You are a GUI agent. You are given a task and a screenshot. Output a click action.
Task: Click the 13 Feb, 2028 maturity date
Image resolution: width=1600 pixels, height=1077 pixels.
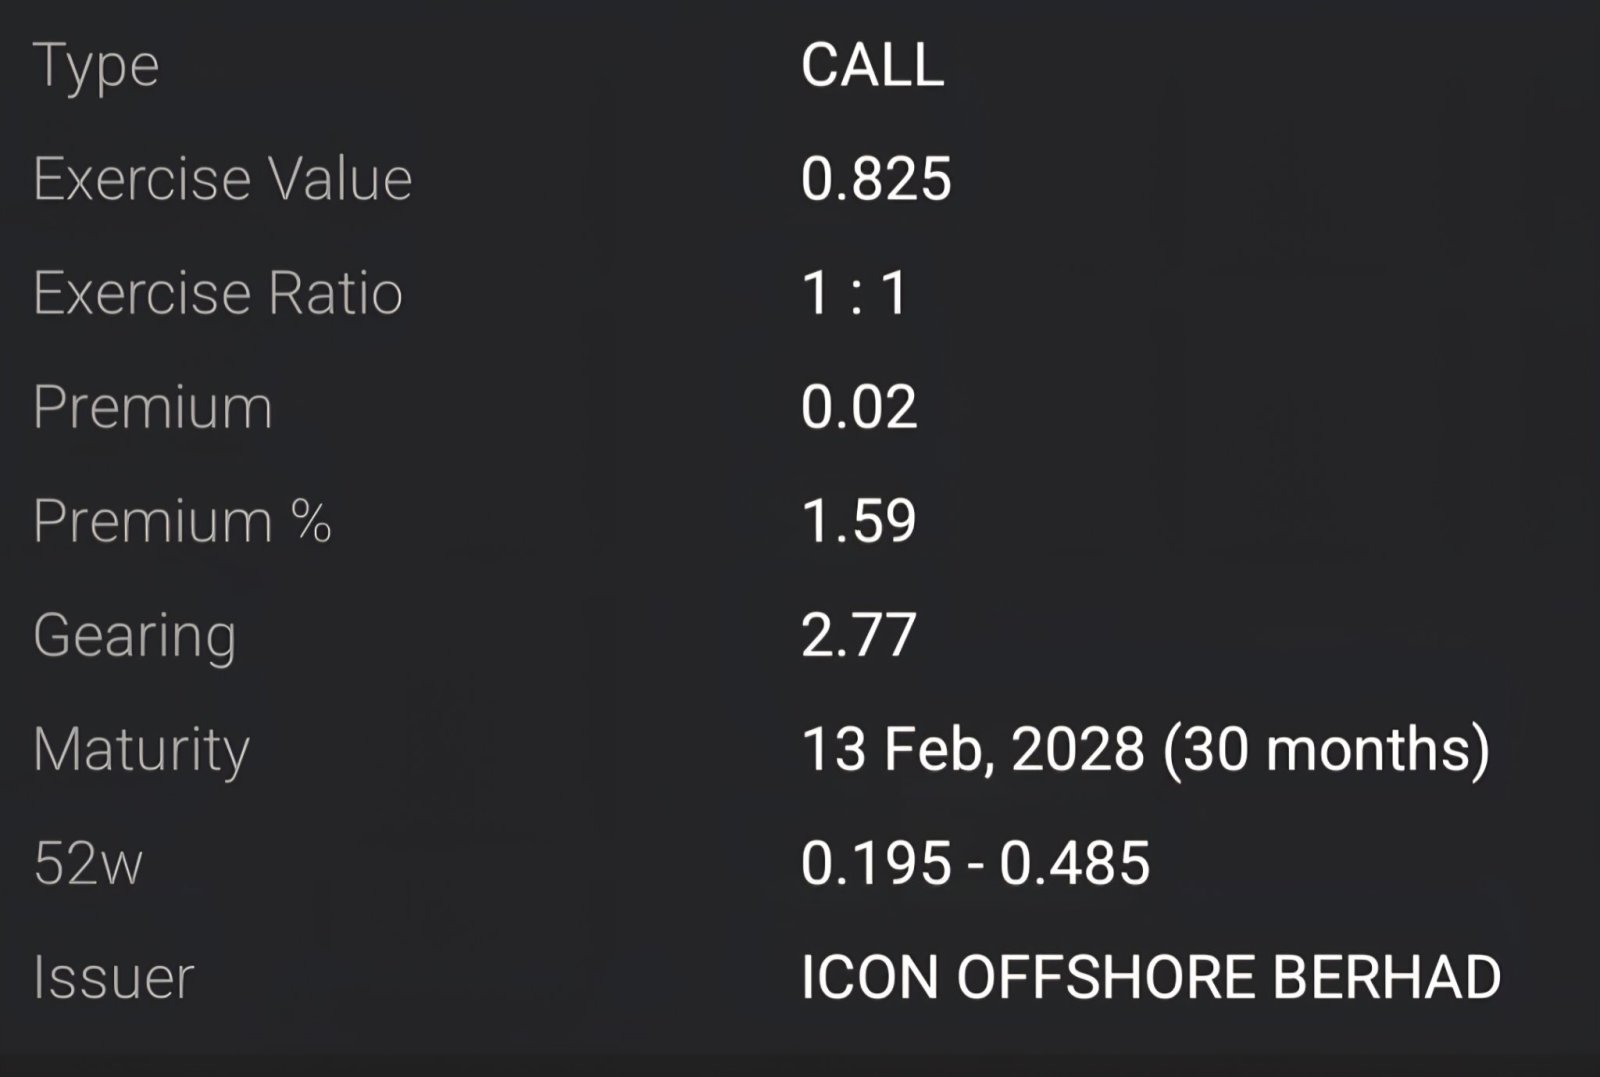974,750
